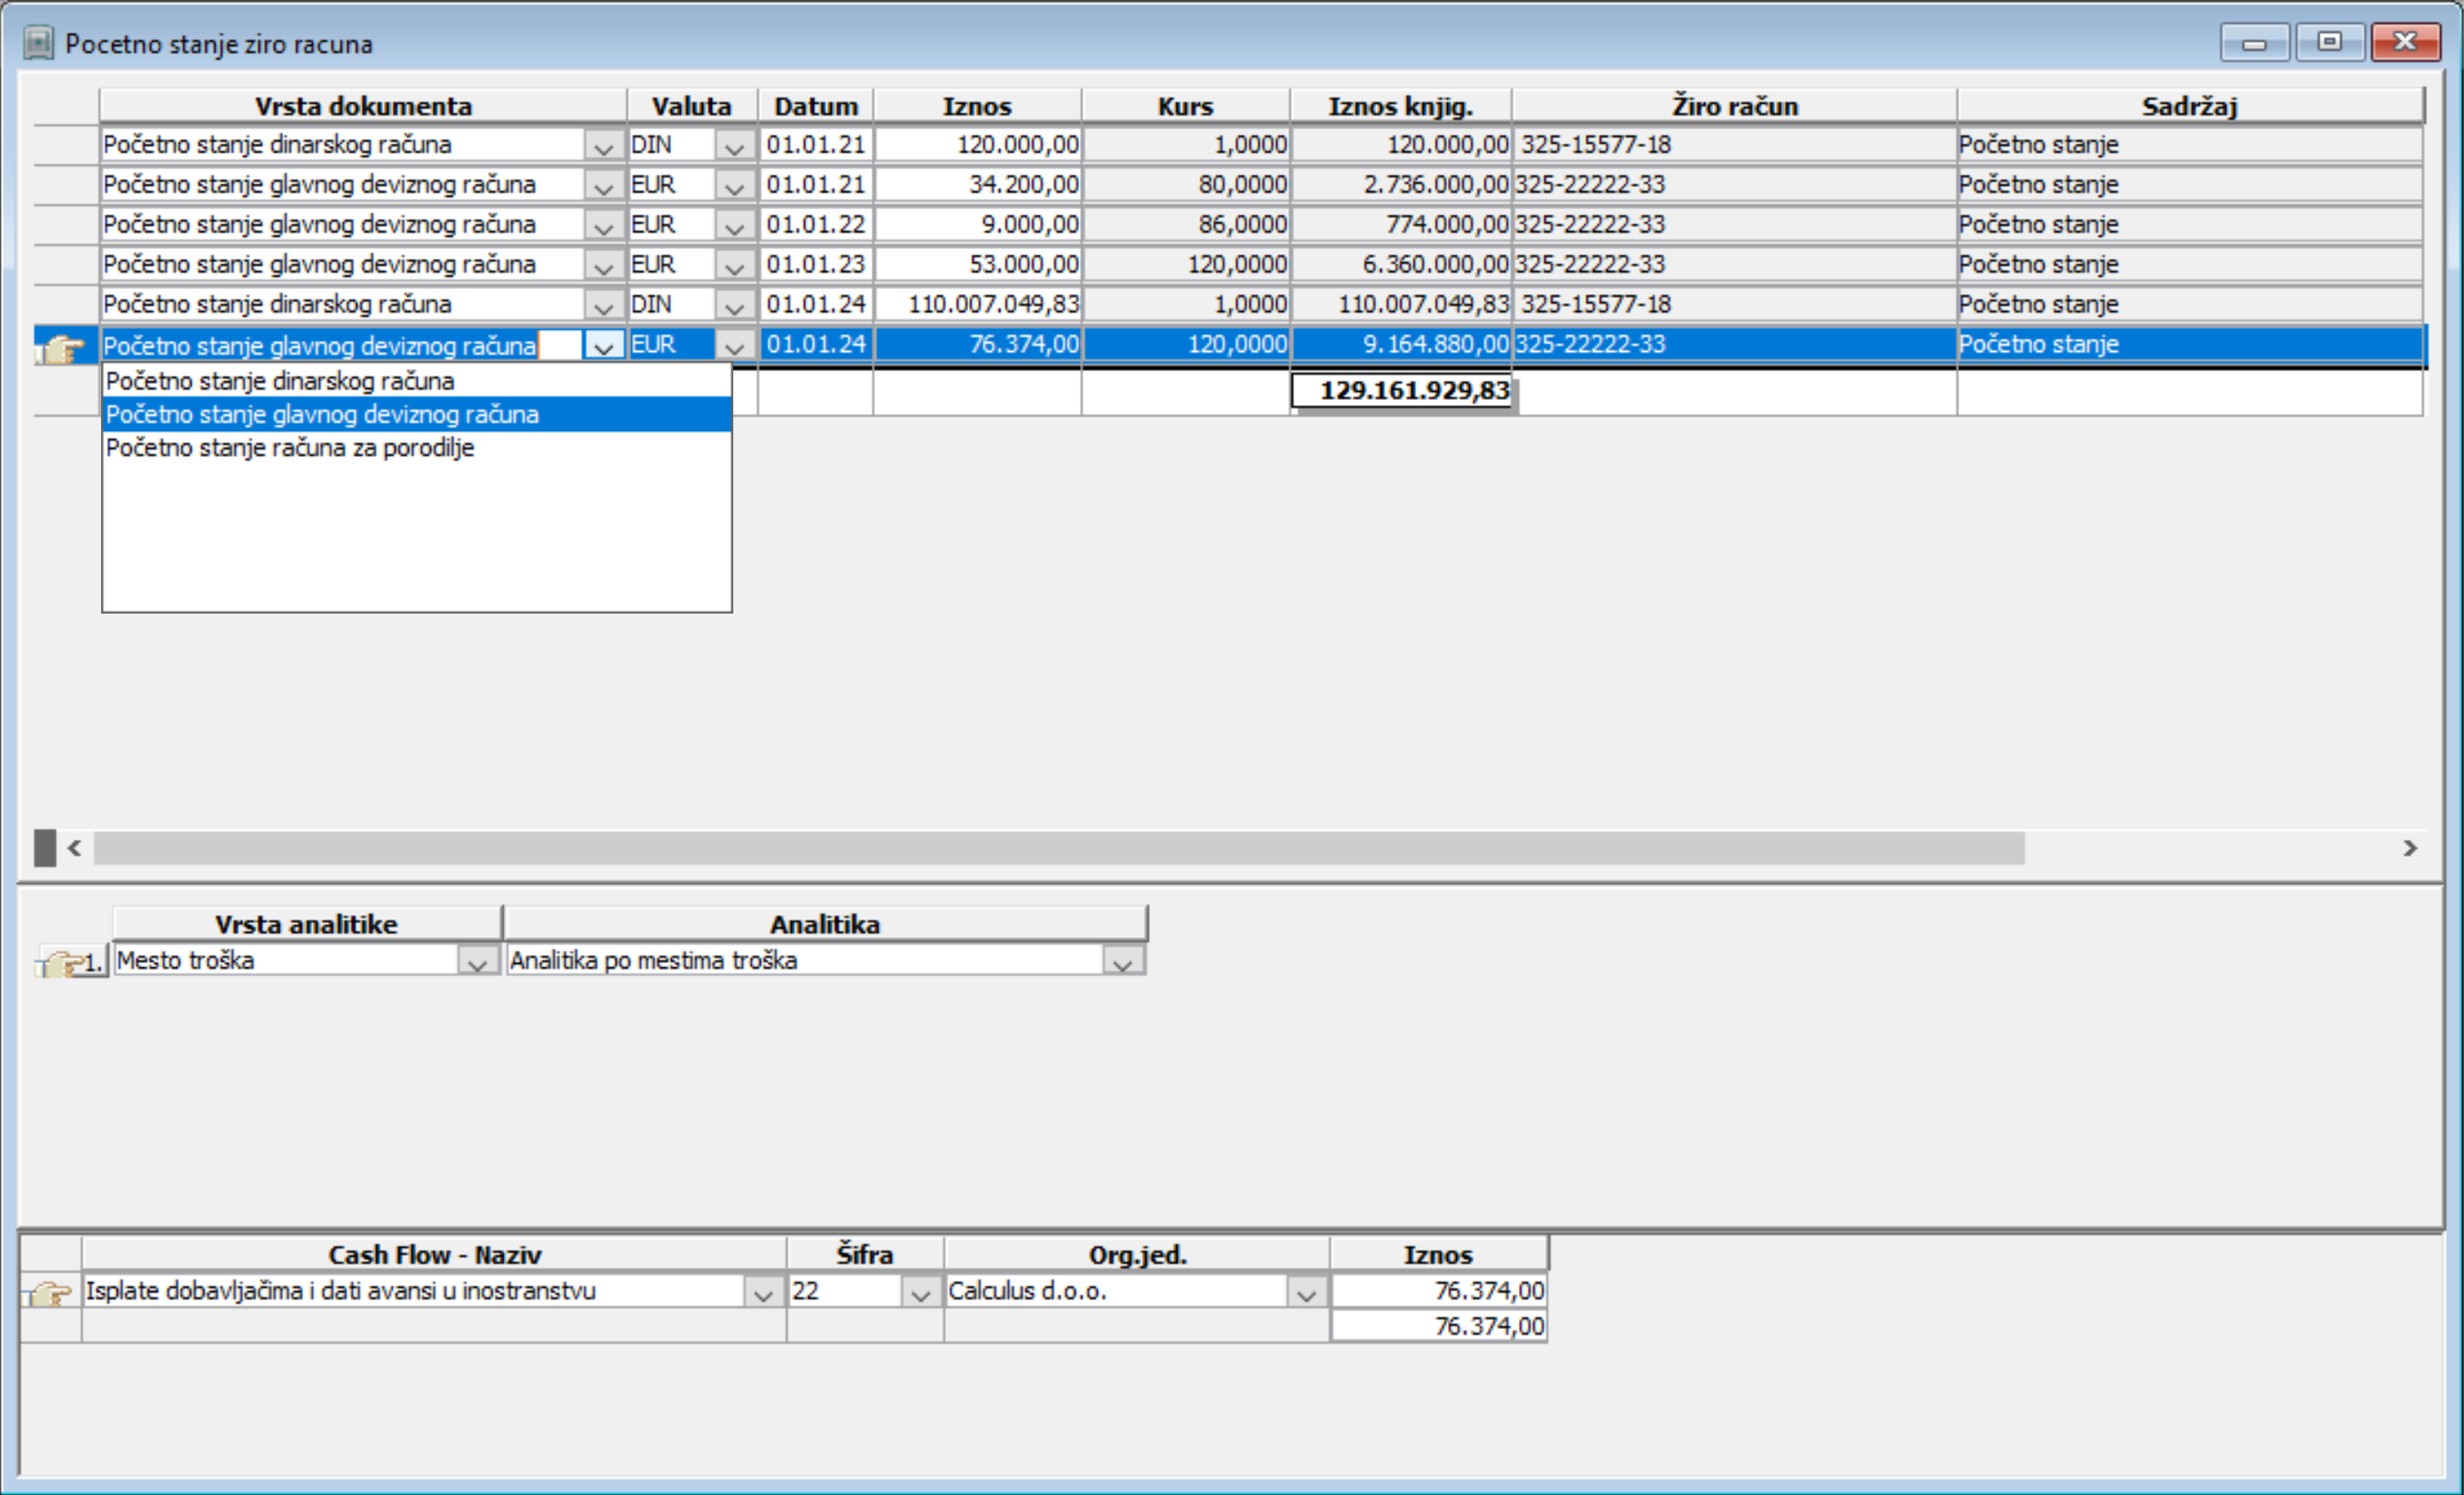Click the window icon in the title bar
Screen dimensions: 2464x1495
(x=38, y=43)
